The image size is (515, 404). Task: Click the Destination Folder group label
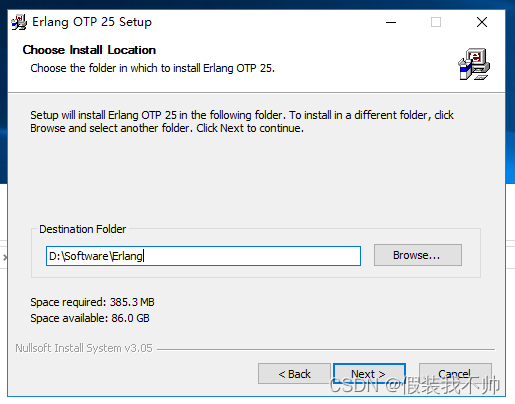pos(83,229)
